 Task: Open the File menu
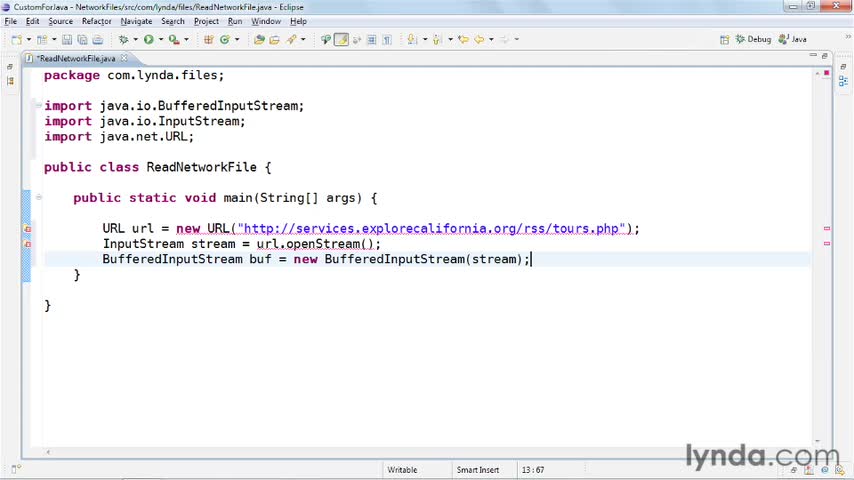(x=10, y=21)
